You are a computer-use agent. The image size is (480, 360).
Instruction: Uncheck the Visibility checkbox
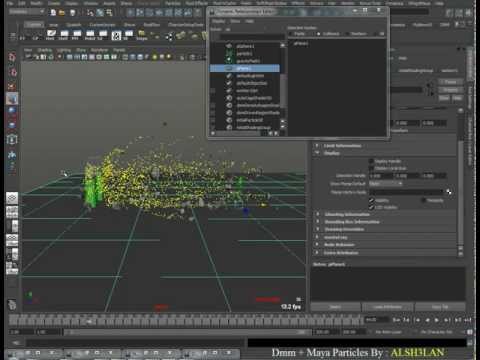click(371, 200)
